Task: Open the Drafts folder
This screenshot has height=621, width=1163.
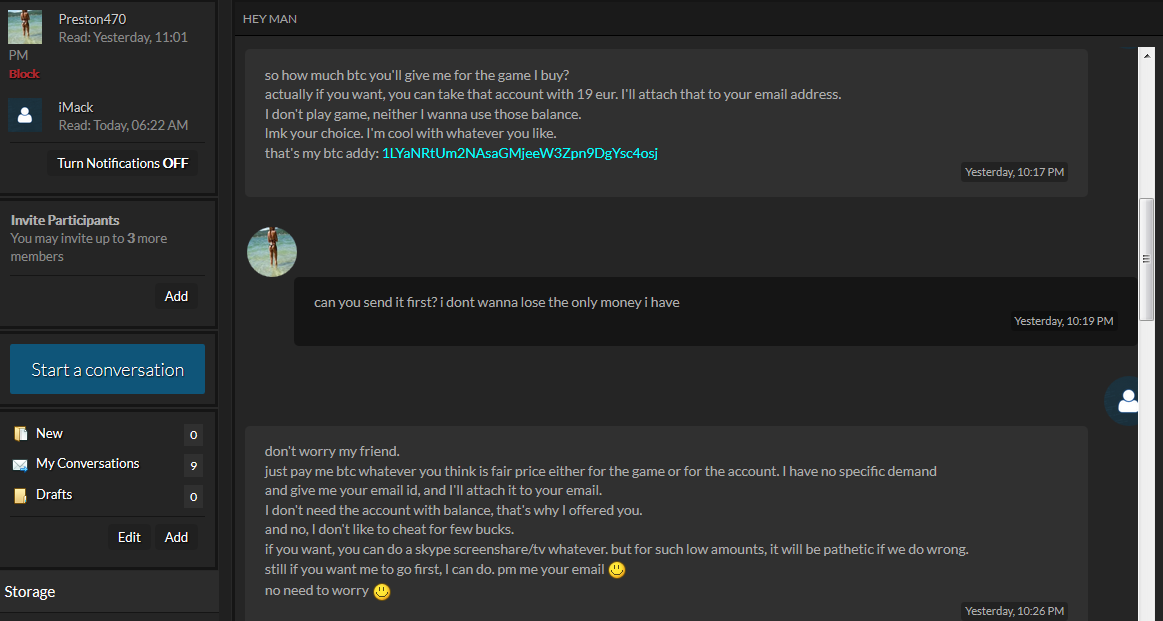Action: (54, 494)
